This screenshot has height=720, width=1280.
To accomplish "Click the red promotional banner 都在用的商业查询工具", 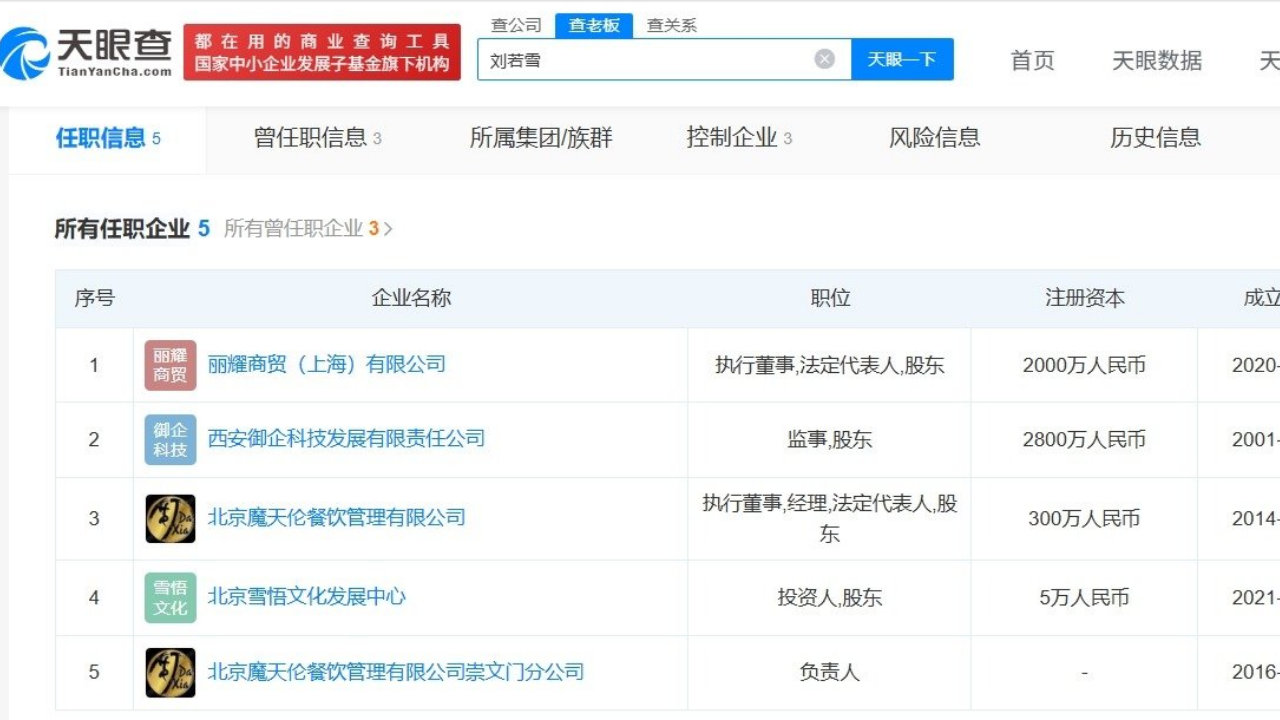I will pyautogui.click(x=322, y=53).
